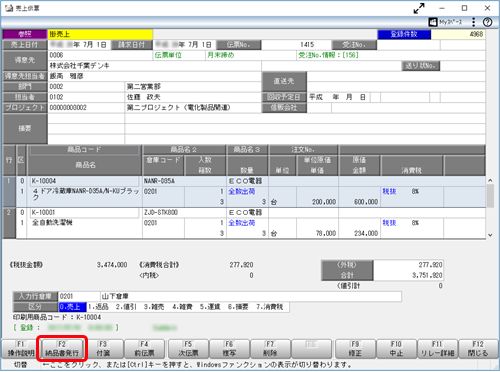
Task: Click row header for line 2
Action: (x=9, y=223)
